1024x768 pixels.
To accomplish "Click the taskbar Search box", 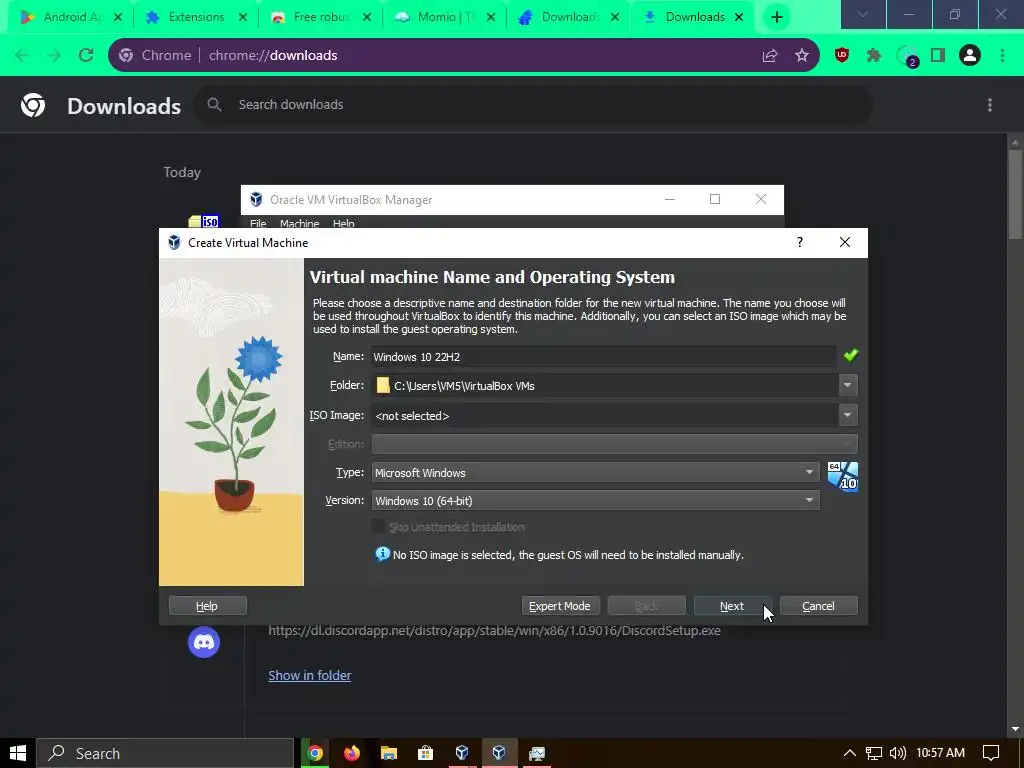I will (165, 753).
